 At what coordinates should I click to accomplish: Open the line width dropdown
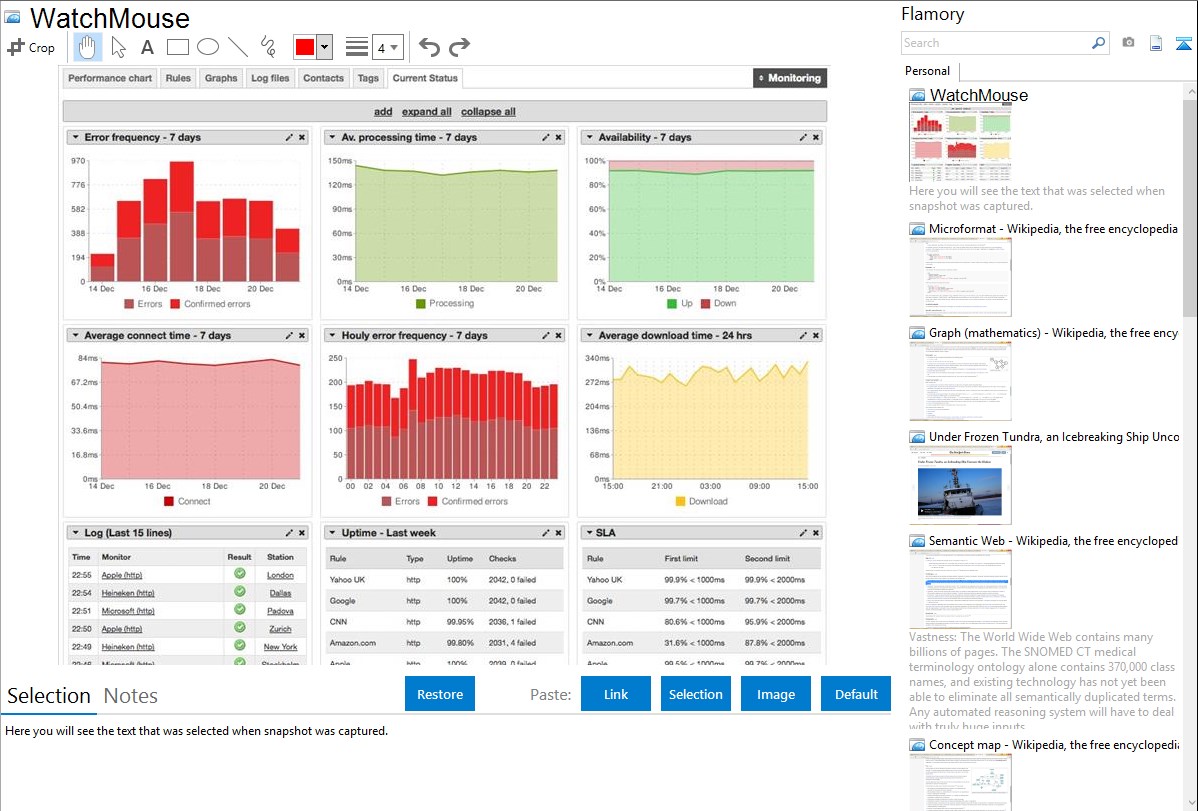pyautogui.click(x=387, y=47)
